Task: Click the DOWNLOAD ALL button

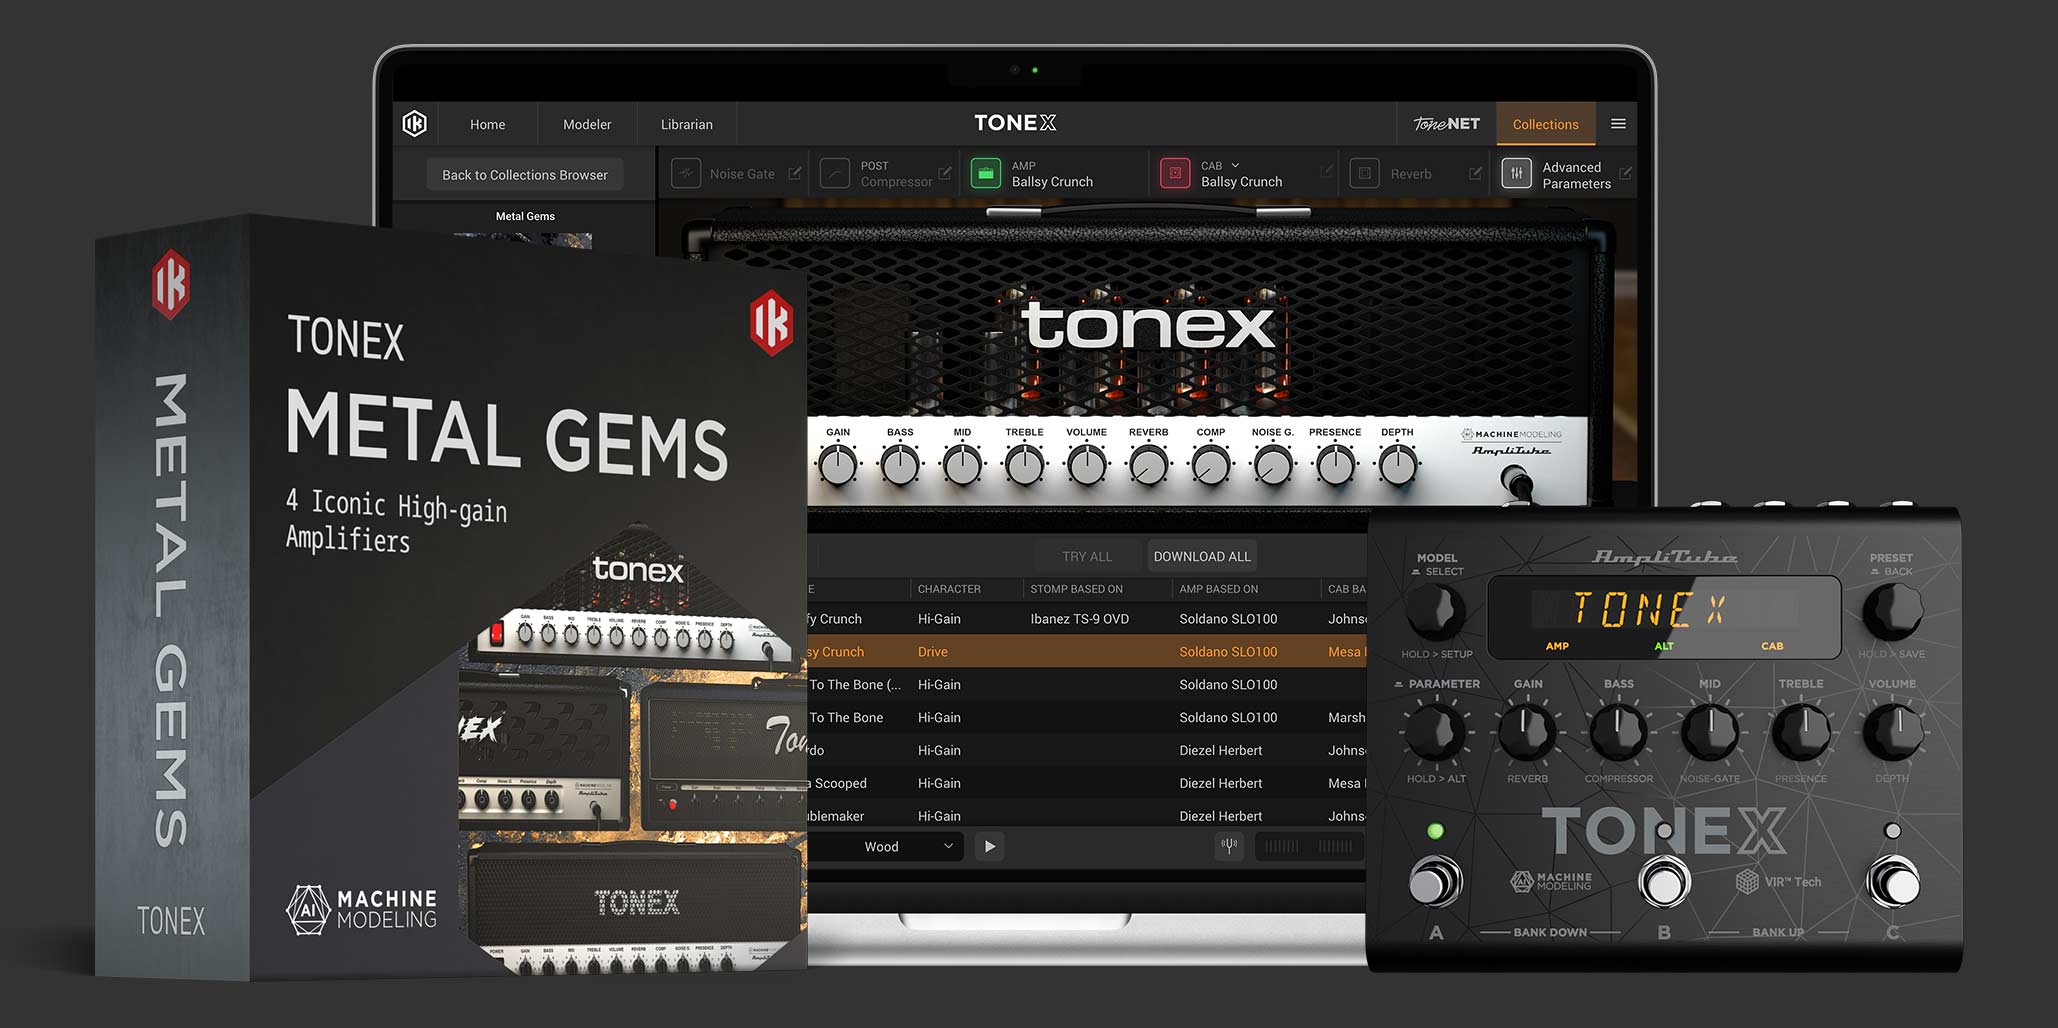Action: (x=1201, y=556)
